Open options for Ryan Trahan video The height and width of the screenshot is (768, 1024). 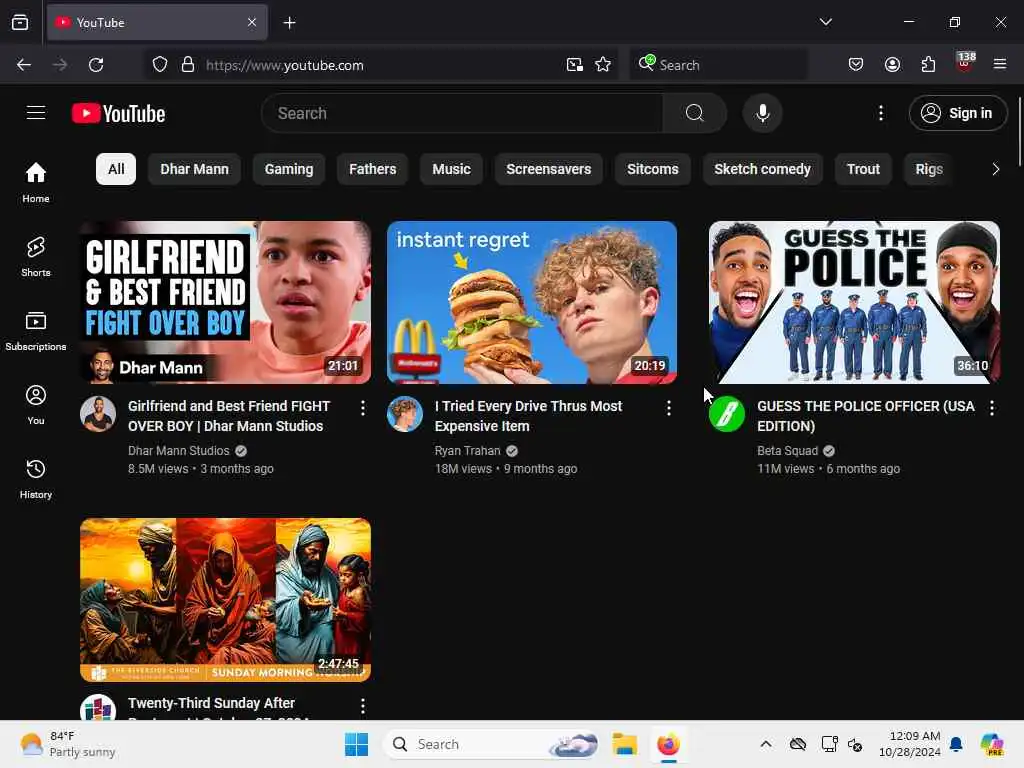tap(669, 408)
